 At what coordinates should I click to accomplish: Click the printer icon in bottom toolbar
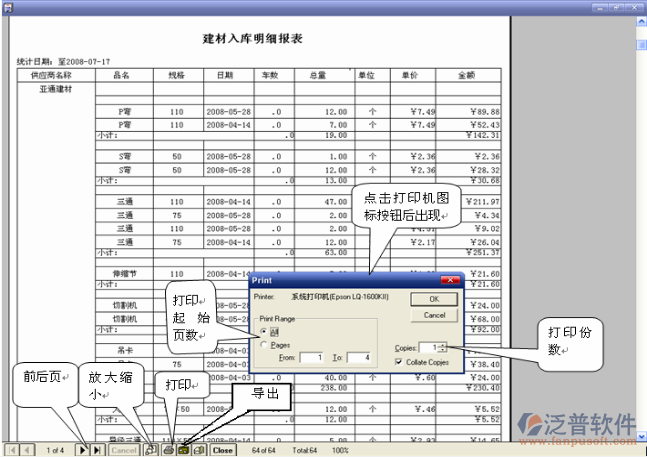(169, 451)
